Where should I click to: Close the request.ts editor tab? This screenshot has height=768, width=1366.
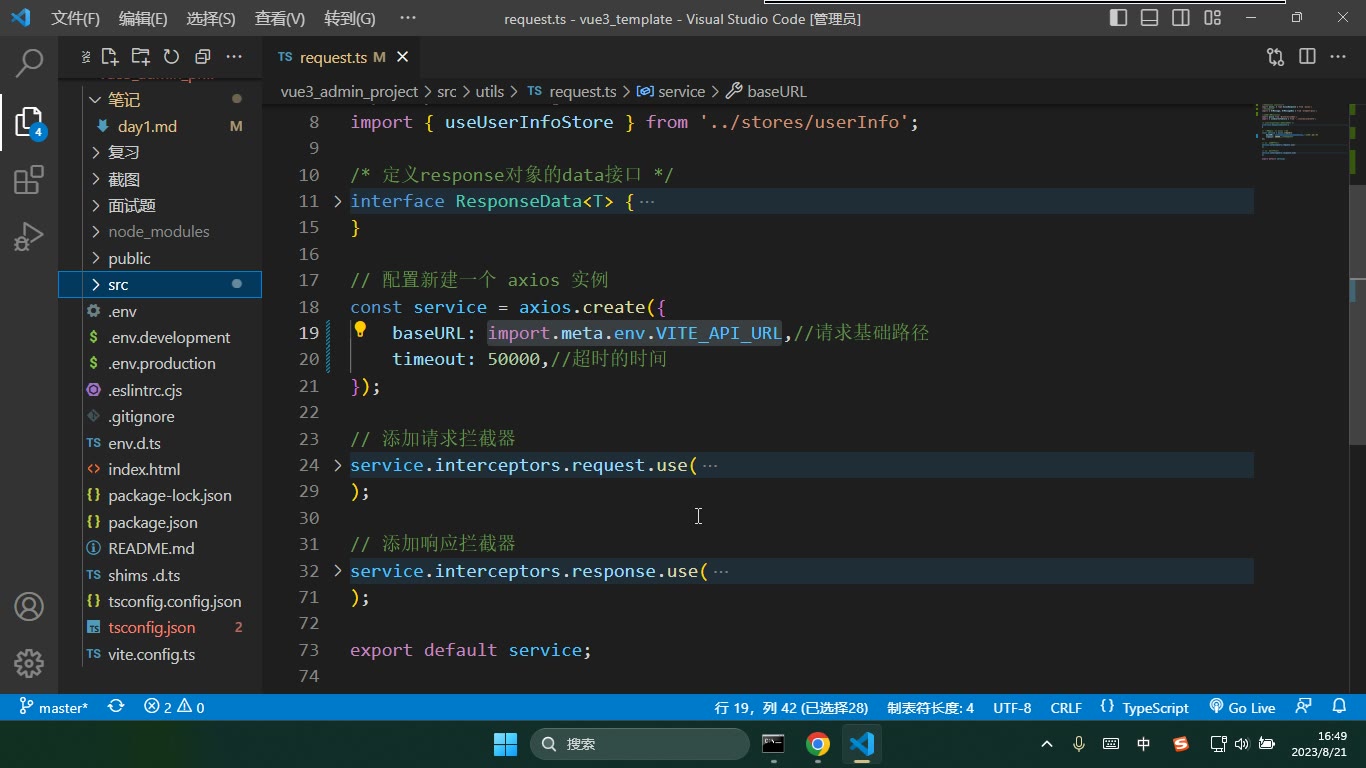tap(402, 58)
